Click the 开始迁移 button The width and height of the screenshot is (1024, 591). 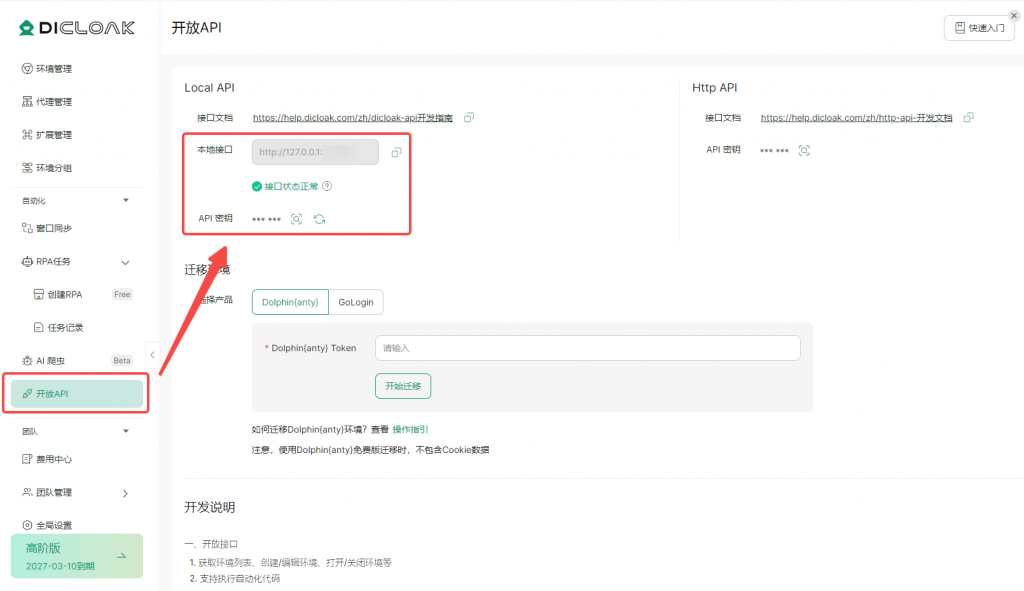403,386
